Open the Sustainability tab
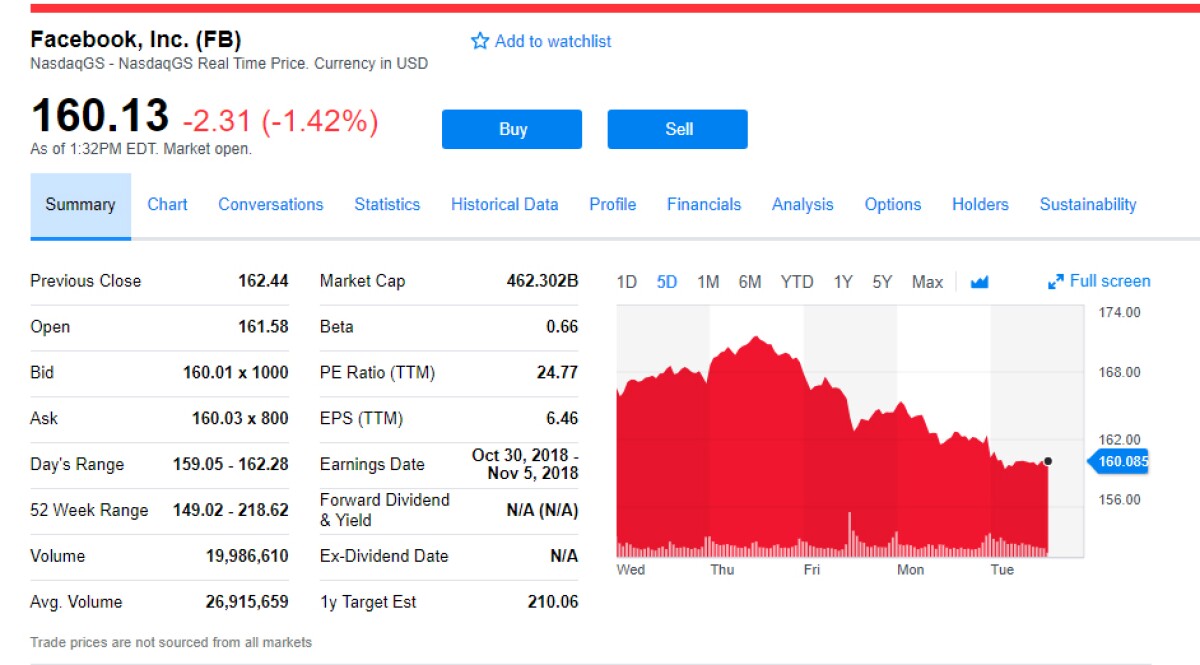Image resolution: width=1200 pixels, height=665 pixels. (x=1088, y=204)
